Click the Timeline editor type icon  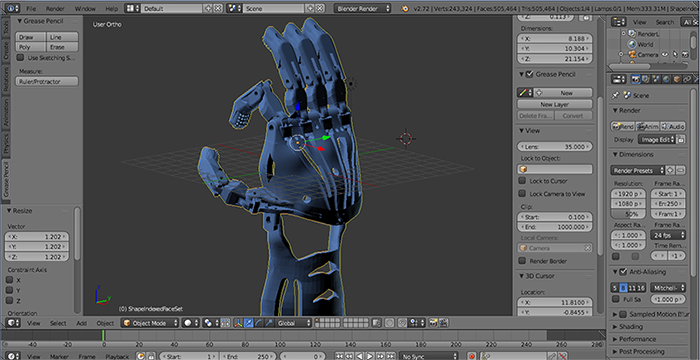tap(12, 356)
